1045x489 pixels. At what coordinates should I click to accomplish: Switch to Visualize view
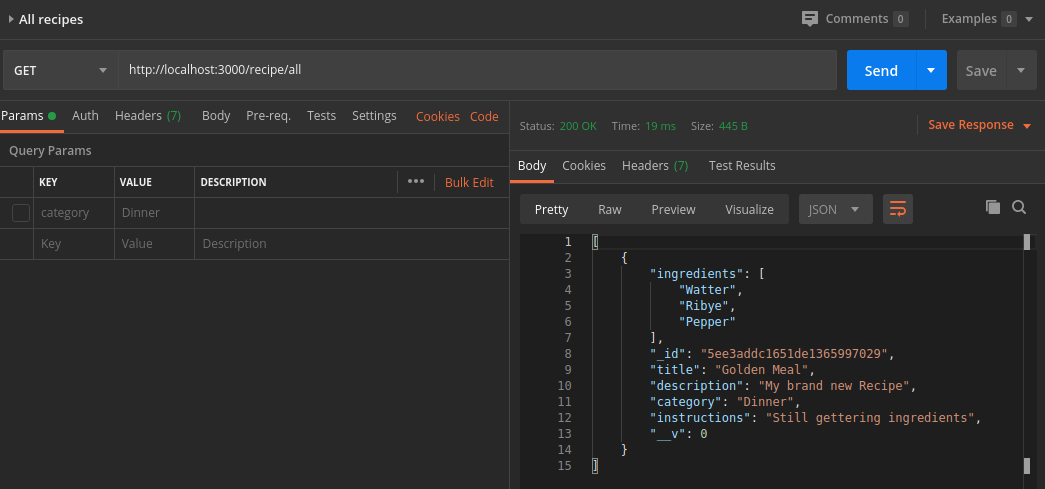point(749,209)
